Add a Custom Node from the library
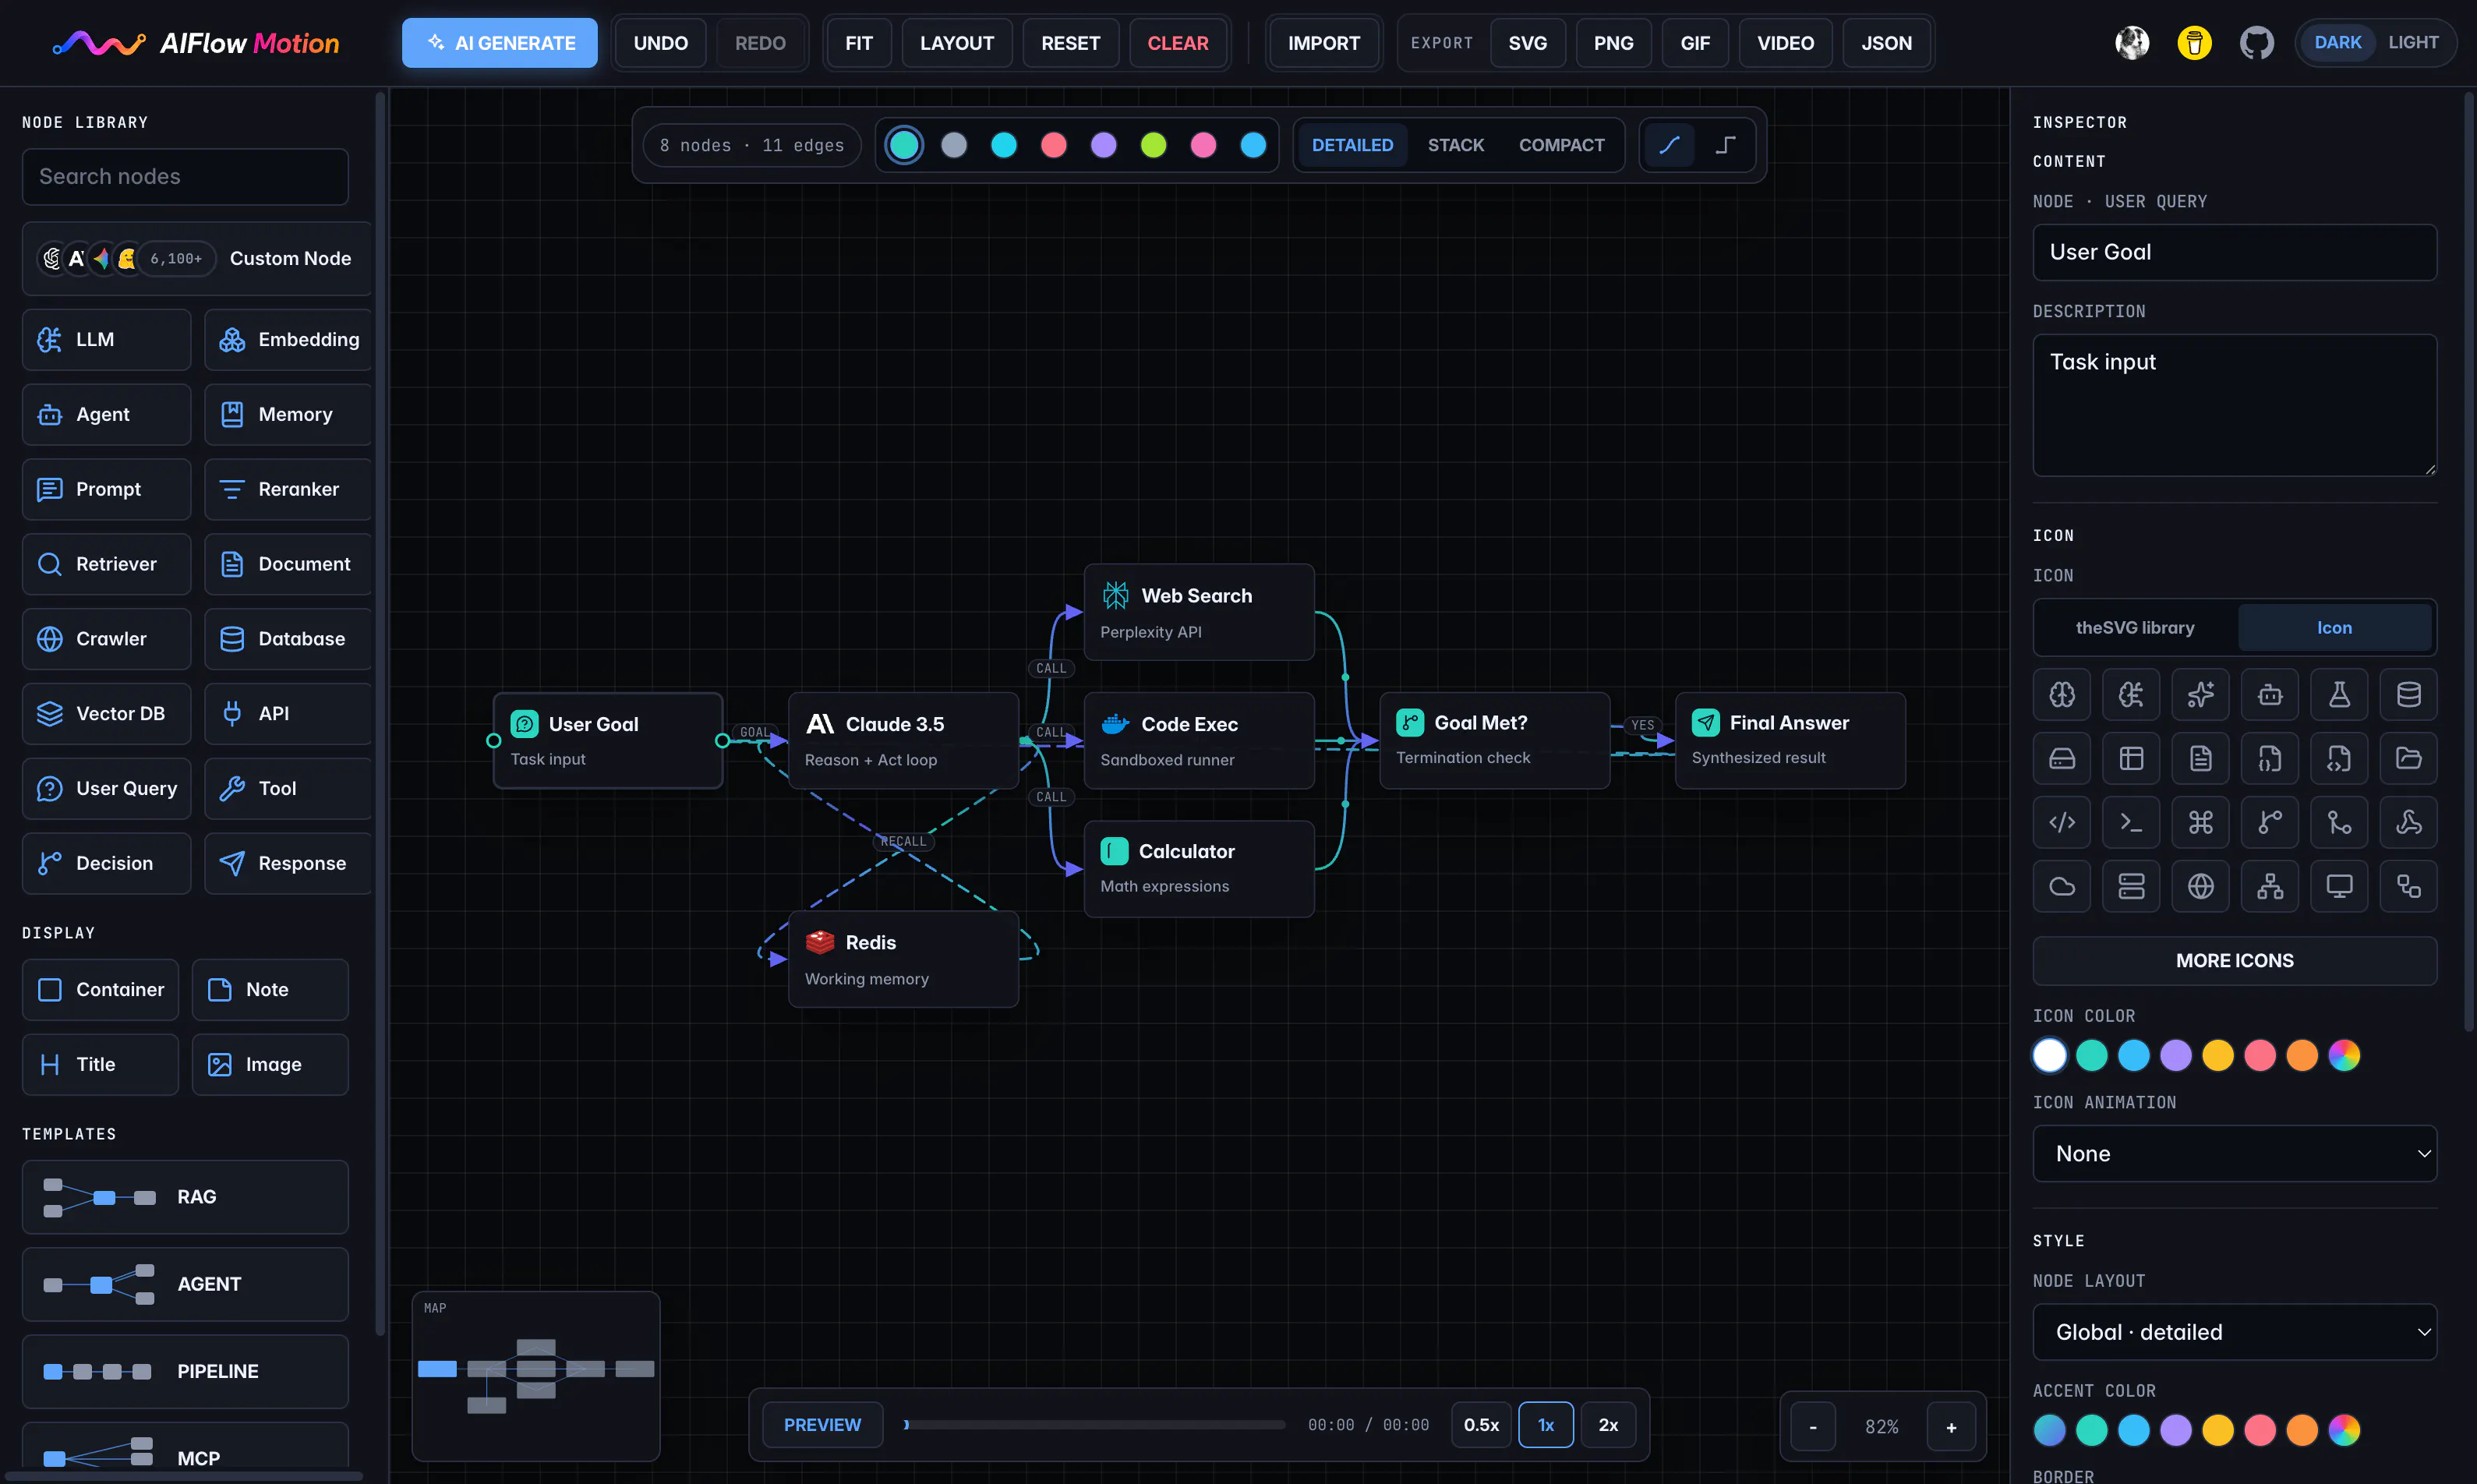 [x=197, y=258]
